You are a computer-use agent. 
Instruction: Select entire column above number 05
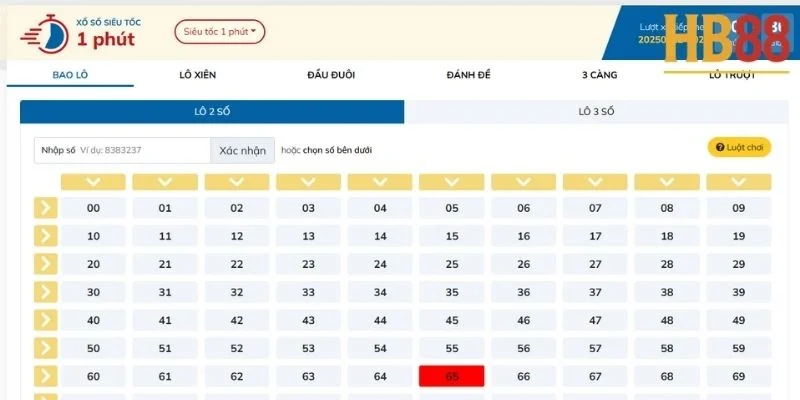click(x=452, y=182)
